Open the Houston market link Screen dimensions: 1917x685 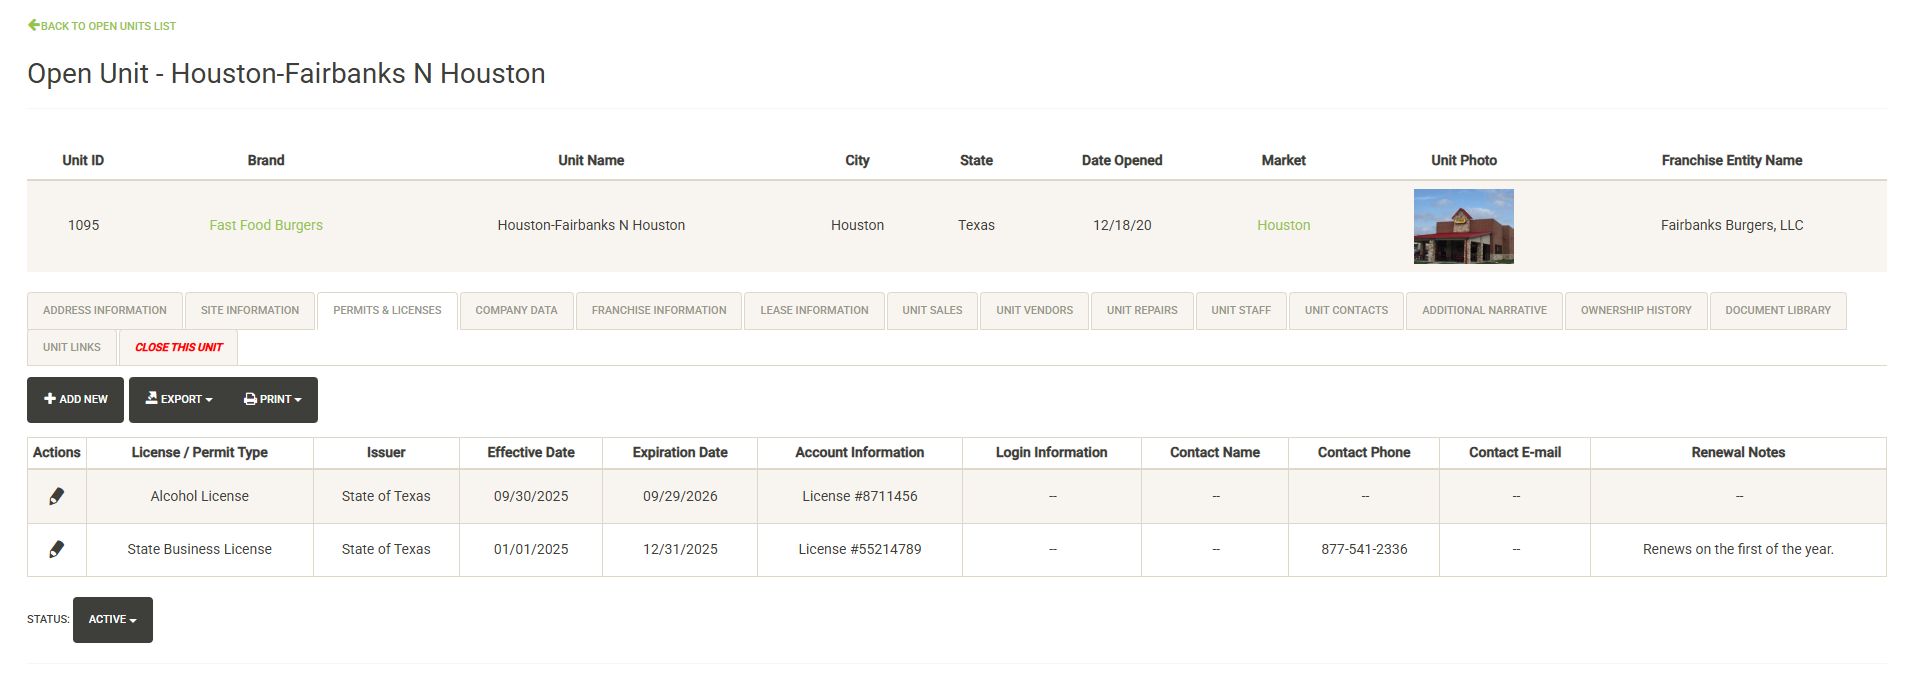point(1283,225)
